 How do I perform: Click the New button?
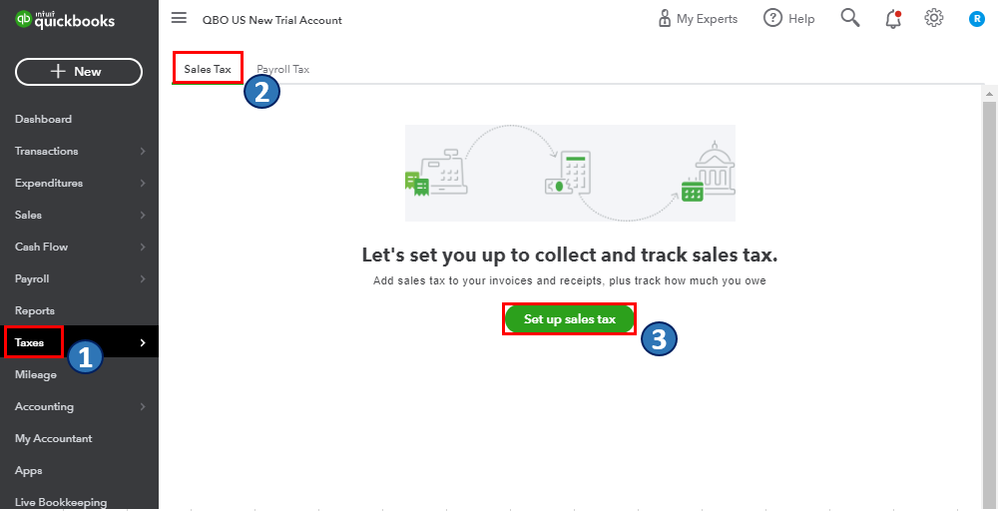click(79, 71)
